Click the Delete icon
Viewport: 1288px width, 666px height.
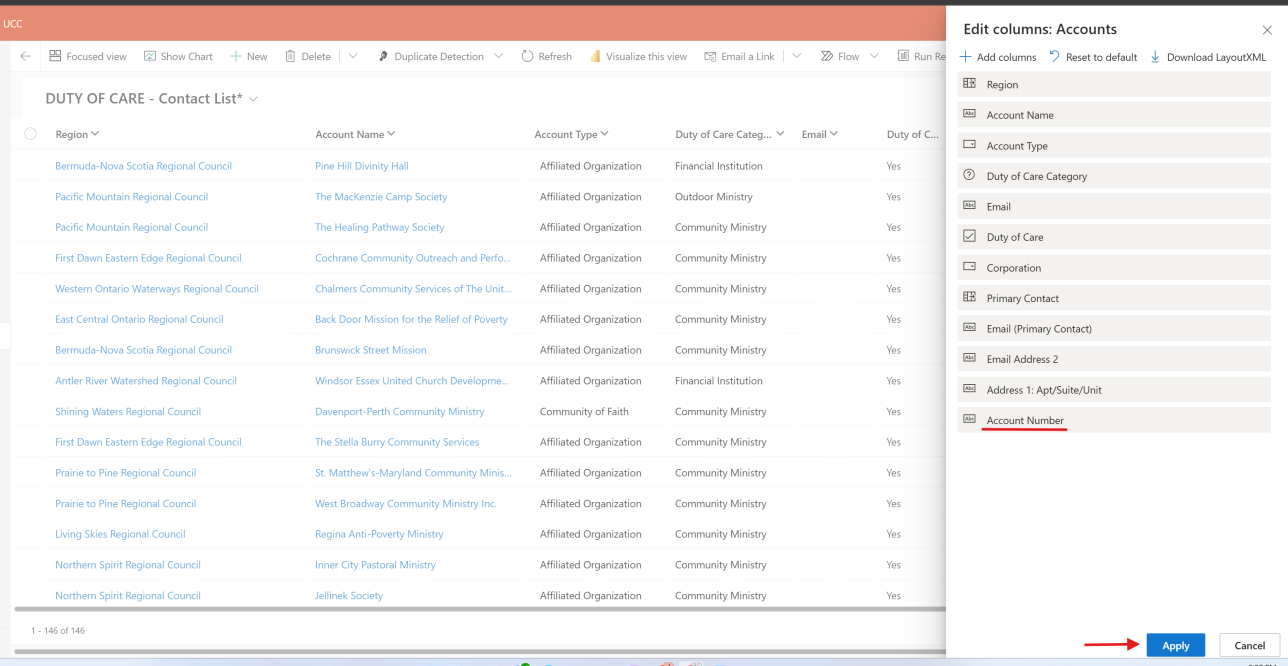click(291, 56)
